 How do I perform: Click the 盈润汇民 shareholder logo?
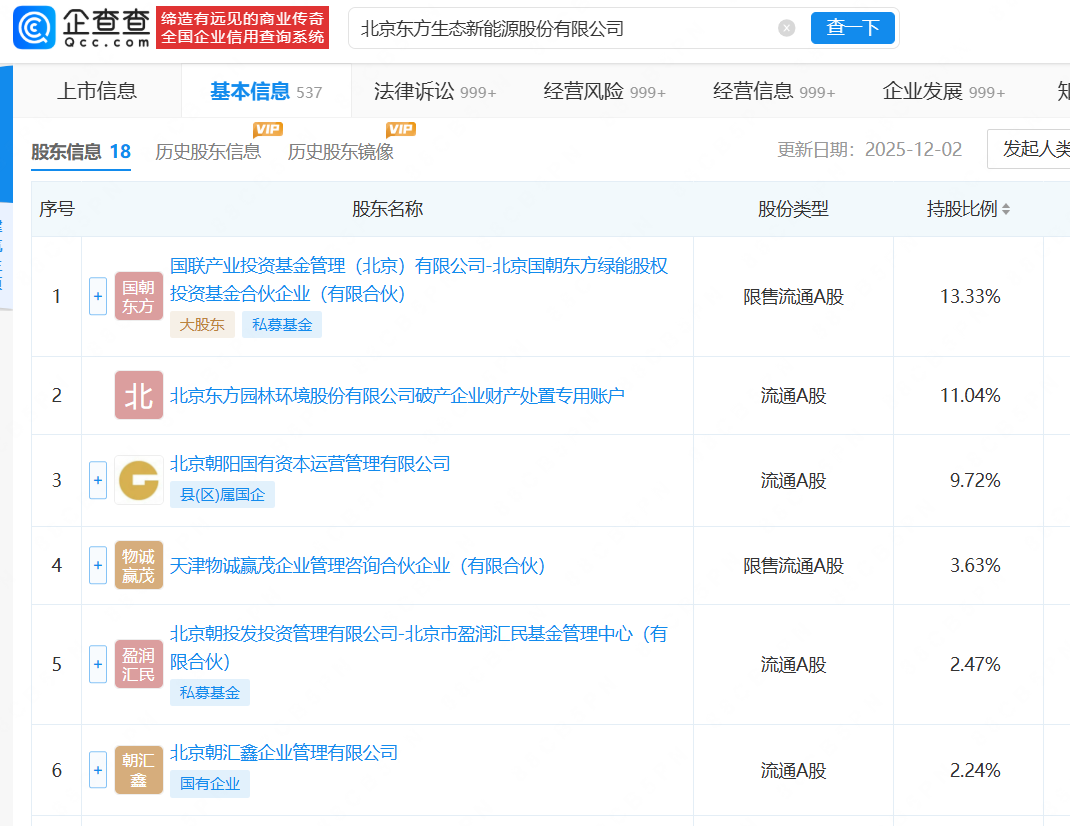pos(138,664)
